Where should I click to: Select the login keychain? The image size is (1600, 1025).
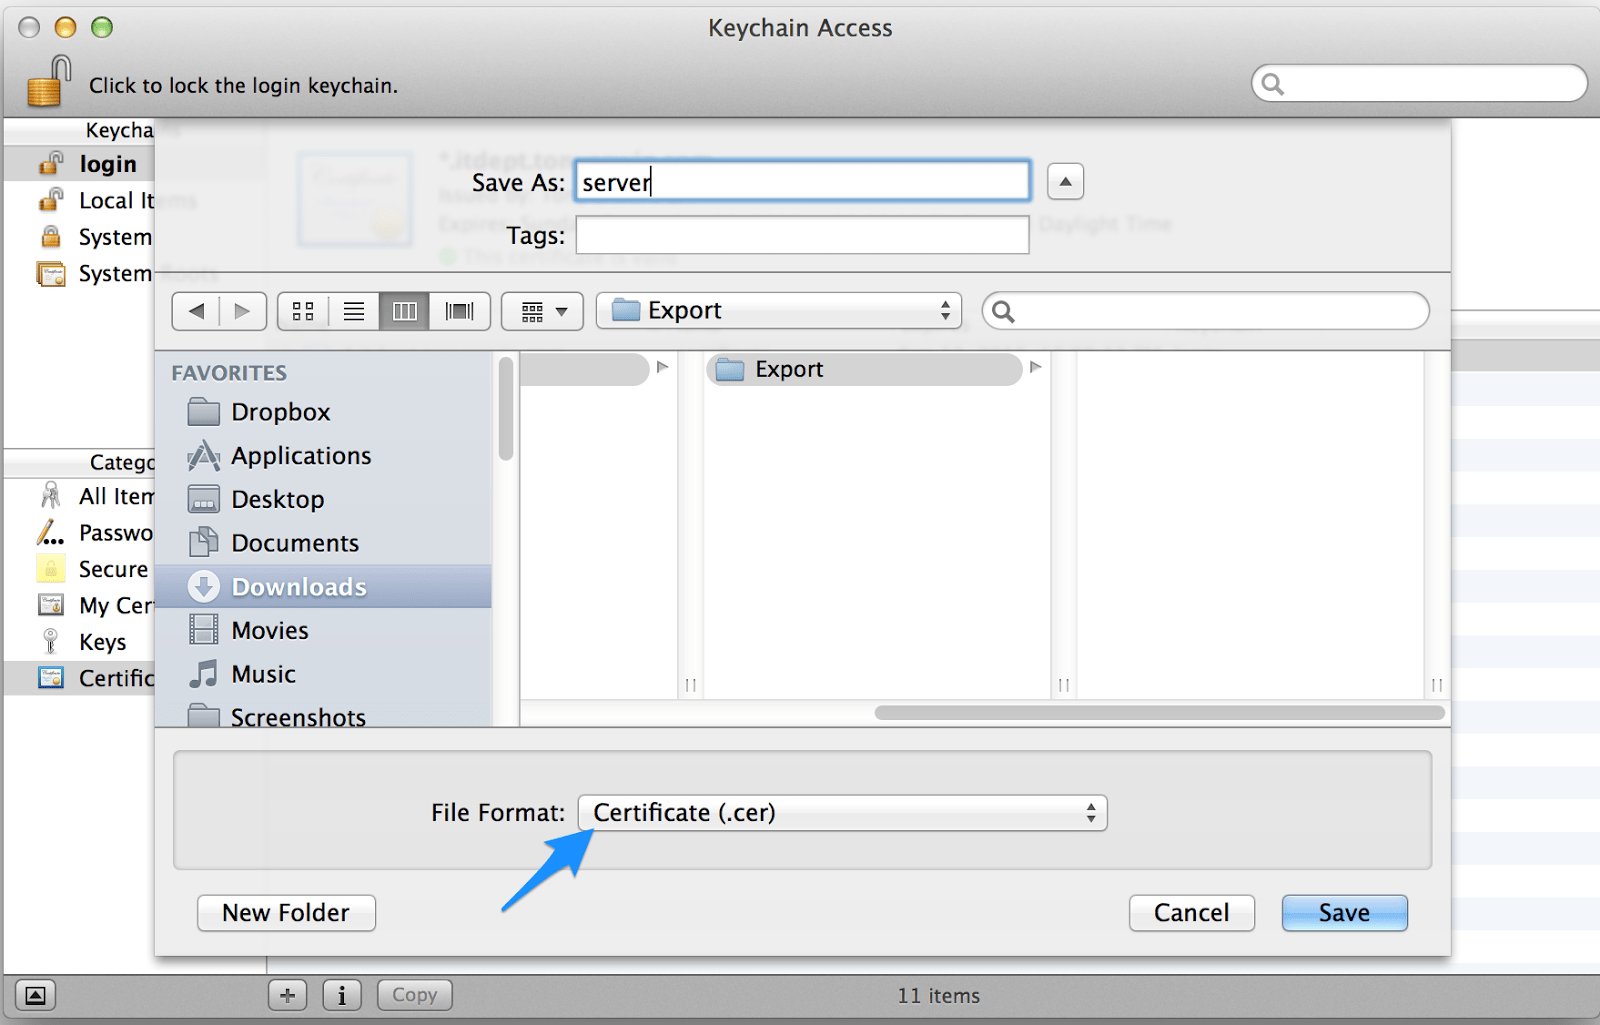click(107, 163)
